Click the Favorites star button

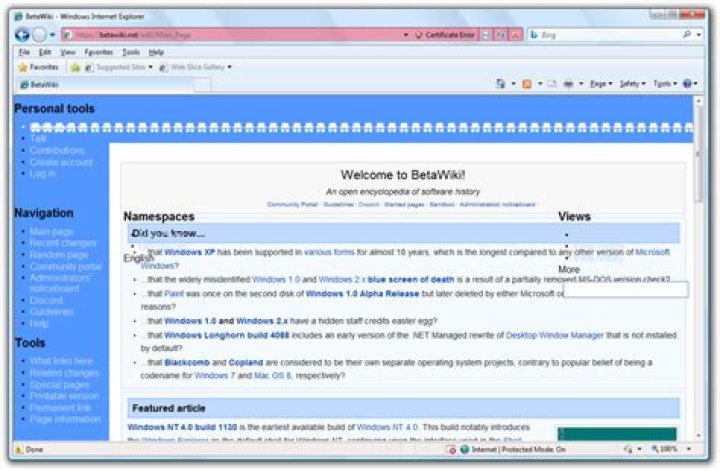pos(39,67)
